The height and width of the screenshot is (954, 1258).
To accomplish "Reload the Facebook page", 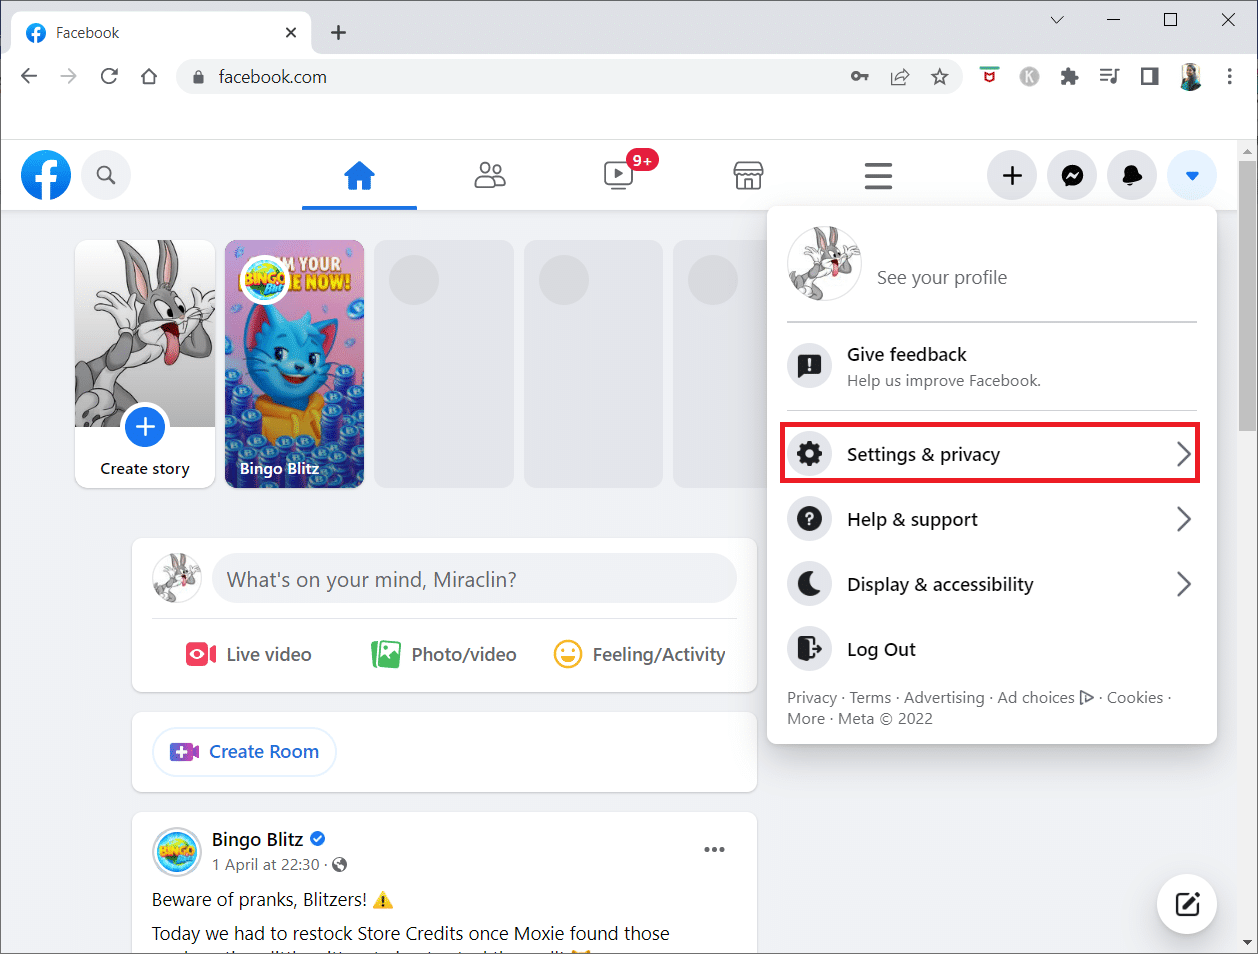I will coord(109,76).
